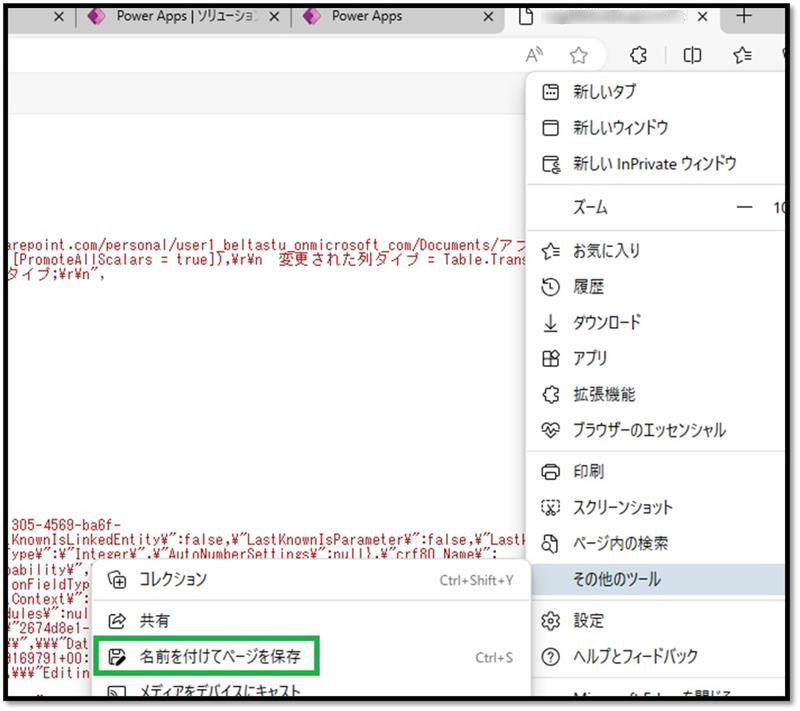Open お気に入り from the menu
Image resolution: width=800 pixels, height=711 pixels.
pyautogui.click(x=656, y=251)
